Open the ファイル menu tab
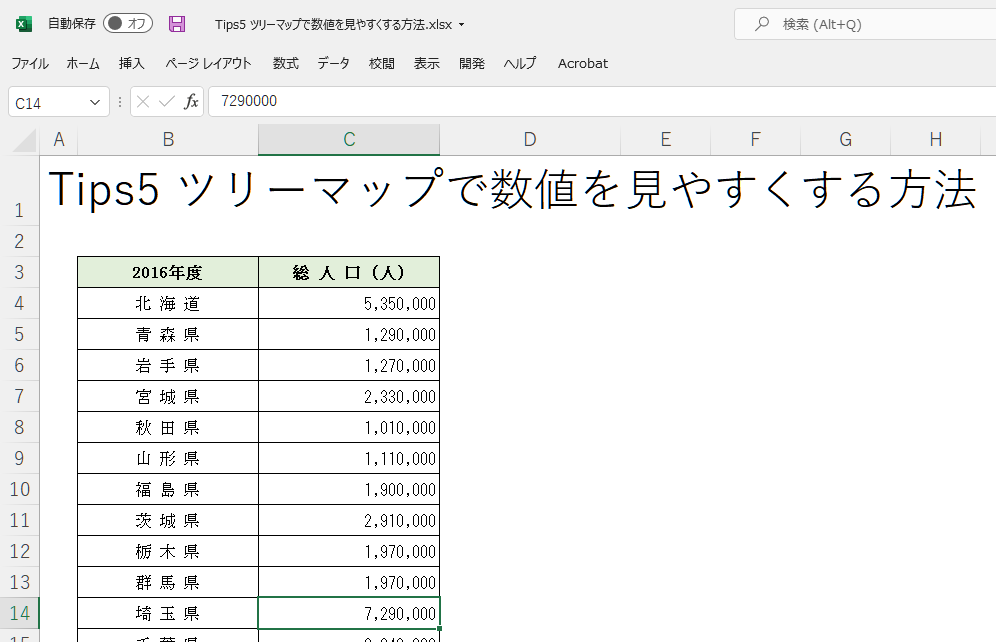Viewport: 996px width, 642px height. pyautogui.click(x=30, y=63)
